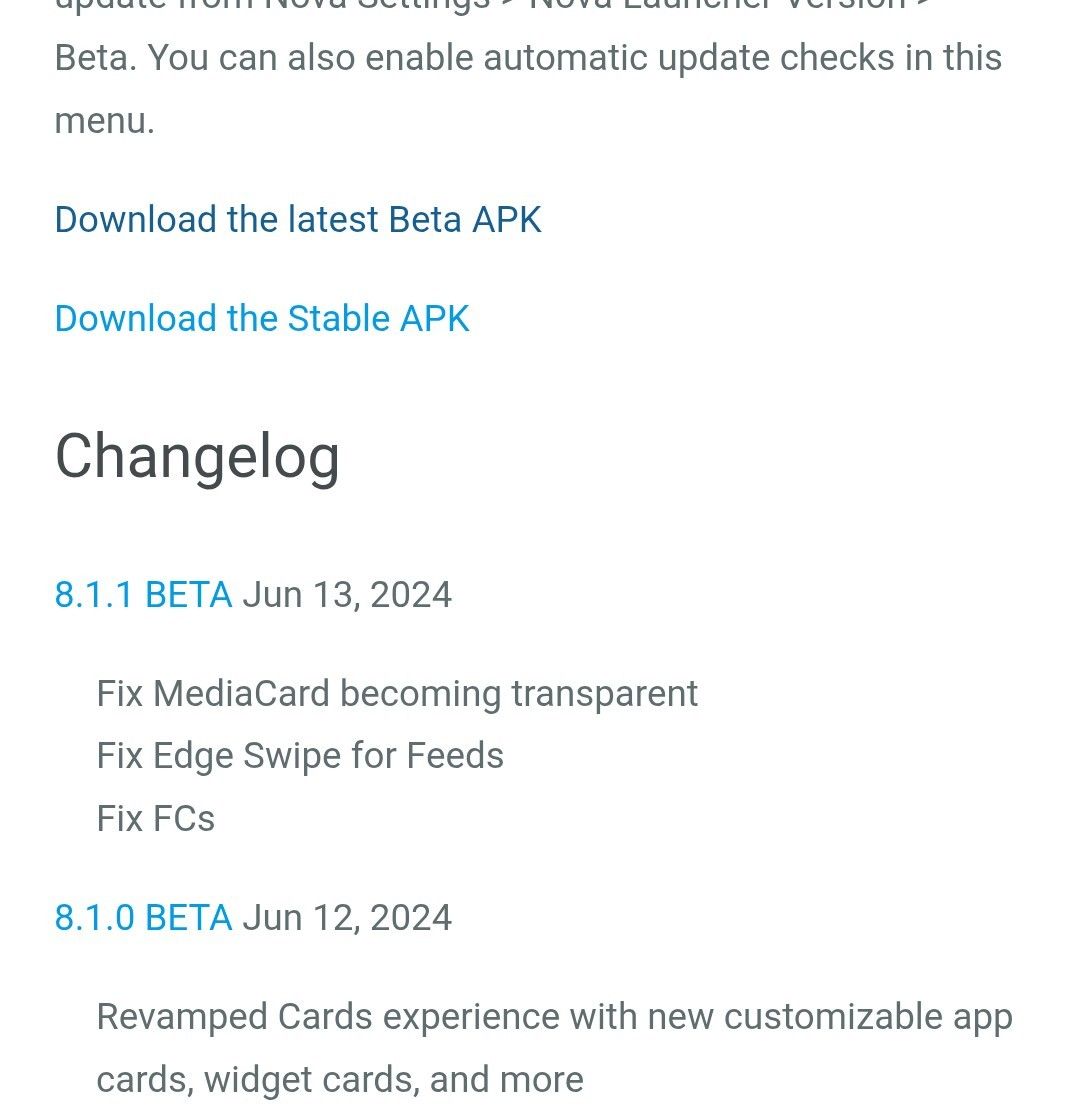Click the Download the Stable APK link

pos(262,319)
